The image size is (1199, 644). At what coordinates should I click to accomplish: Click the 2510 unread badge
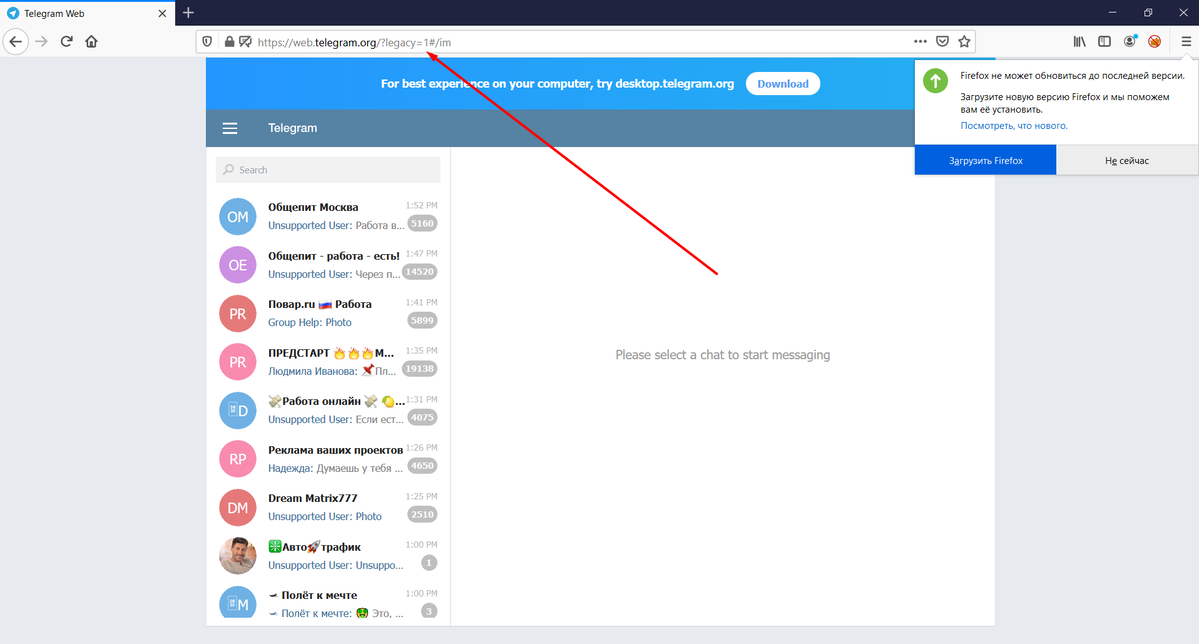pyautogui.click(x=422, y=515)
